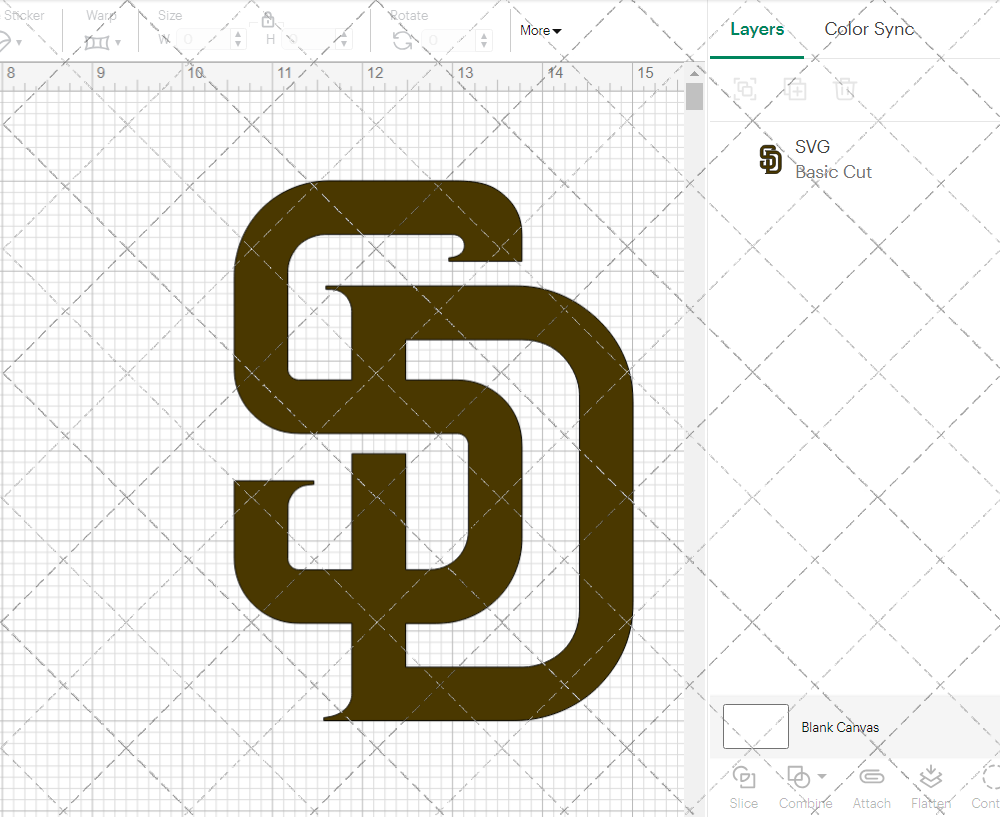Click the duplicate layer icon
The height and width of the screenshot is (817, 1000).
coord(795,89)
